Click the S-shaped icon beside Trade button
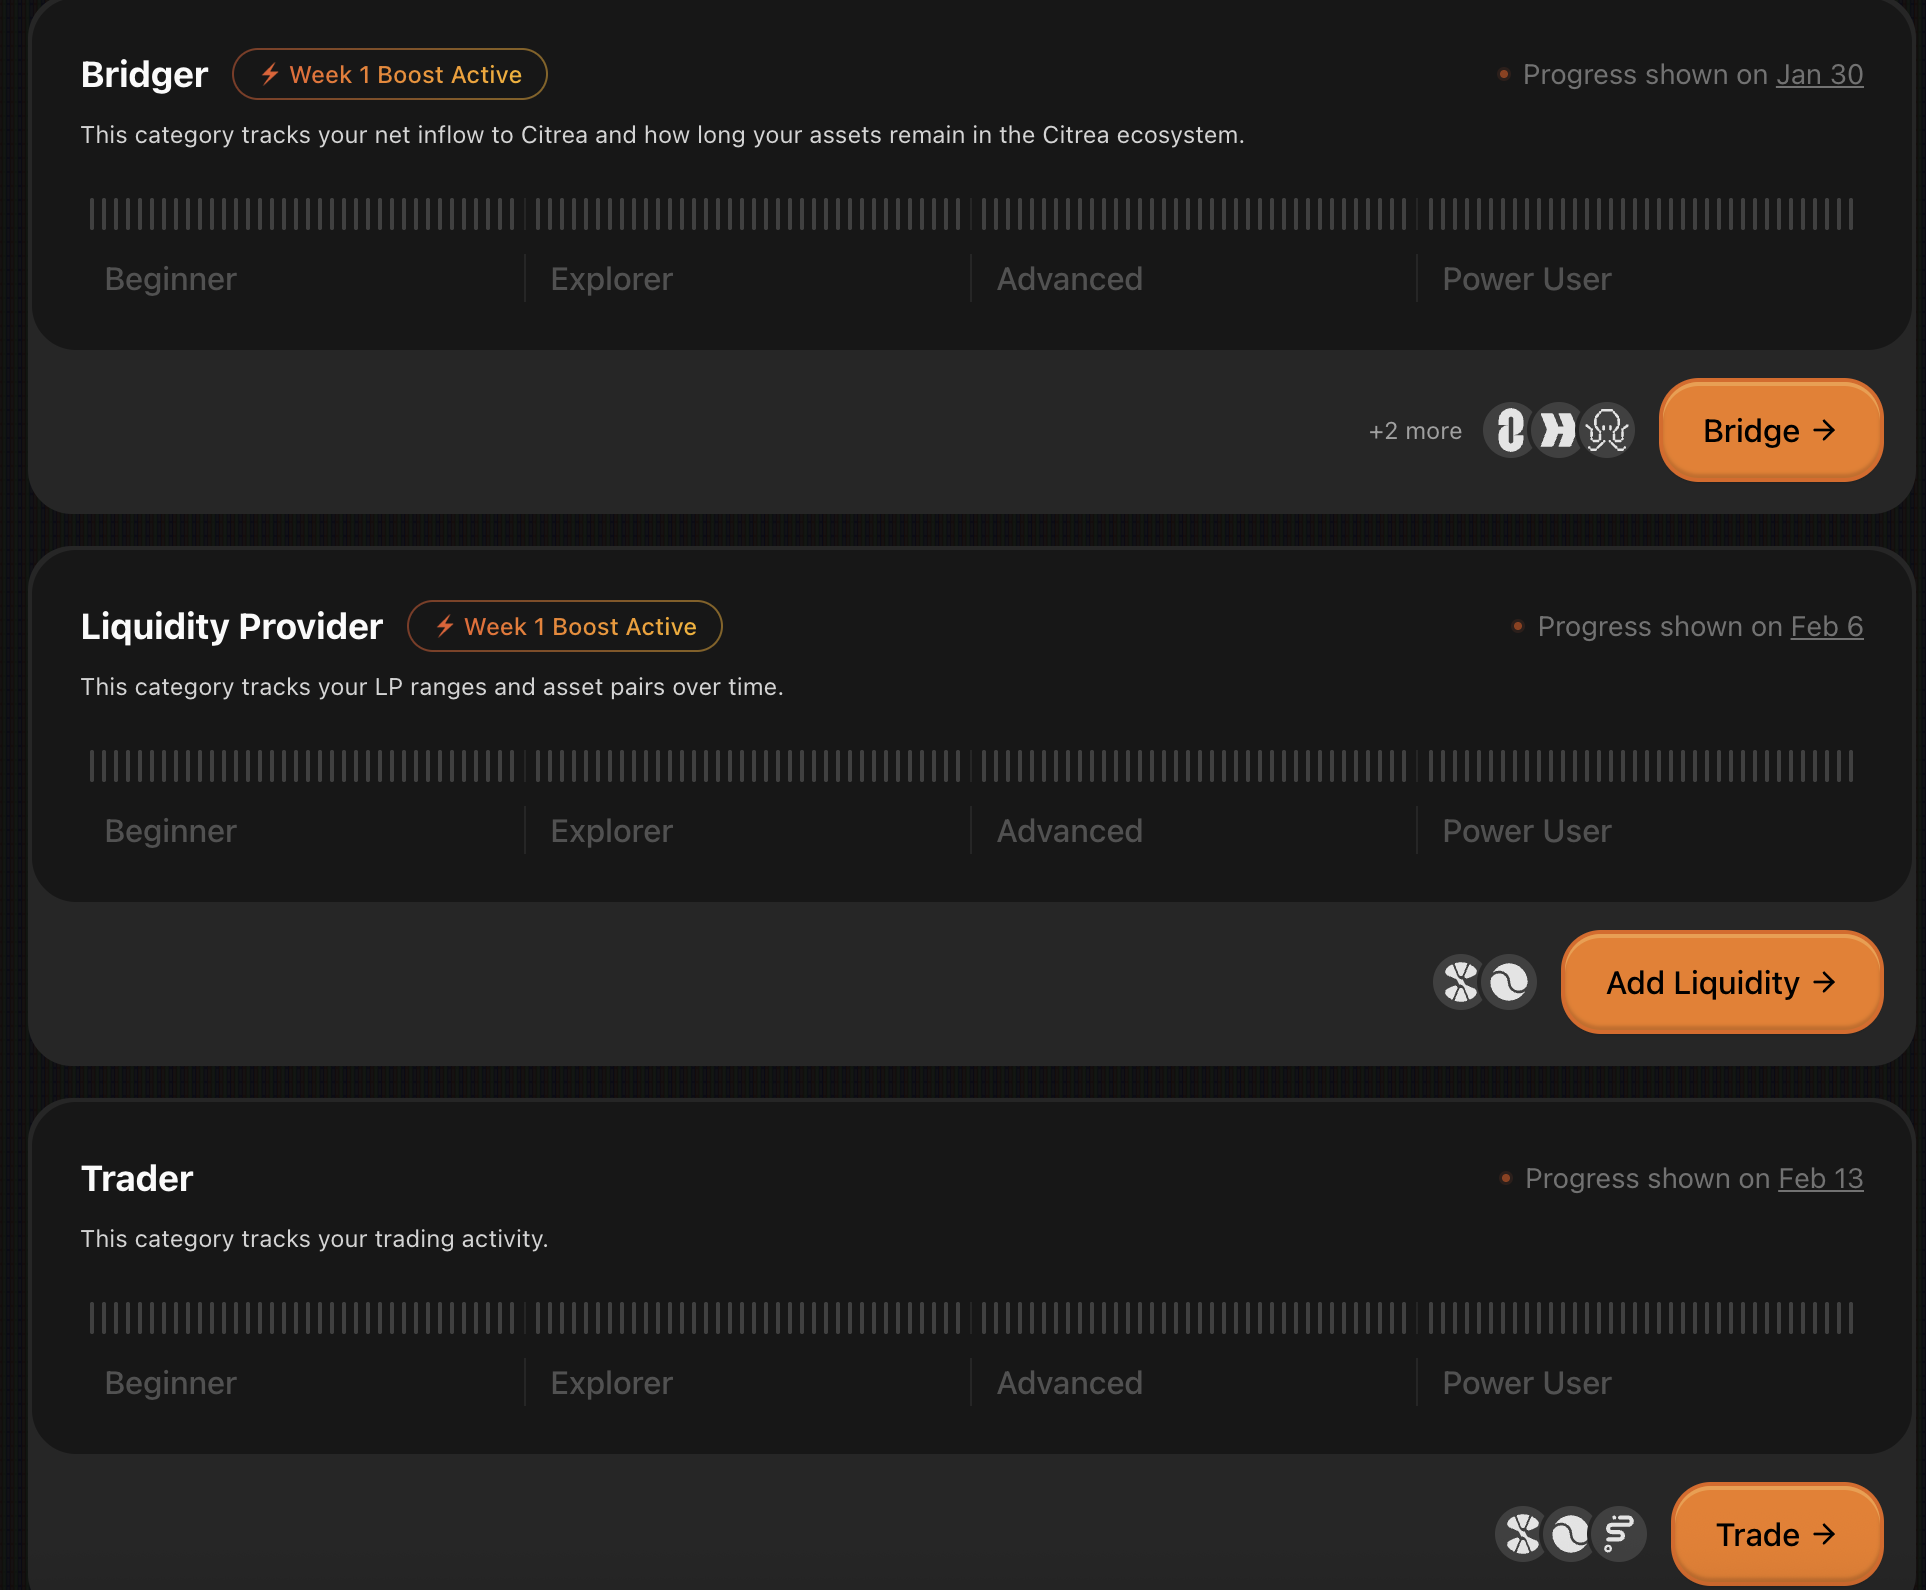This screenshot has height=1590, width=1926. click(1619, 1534)
